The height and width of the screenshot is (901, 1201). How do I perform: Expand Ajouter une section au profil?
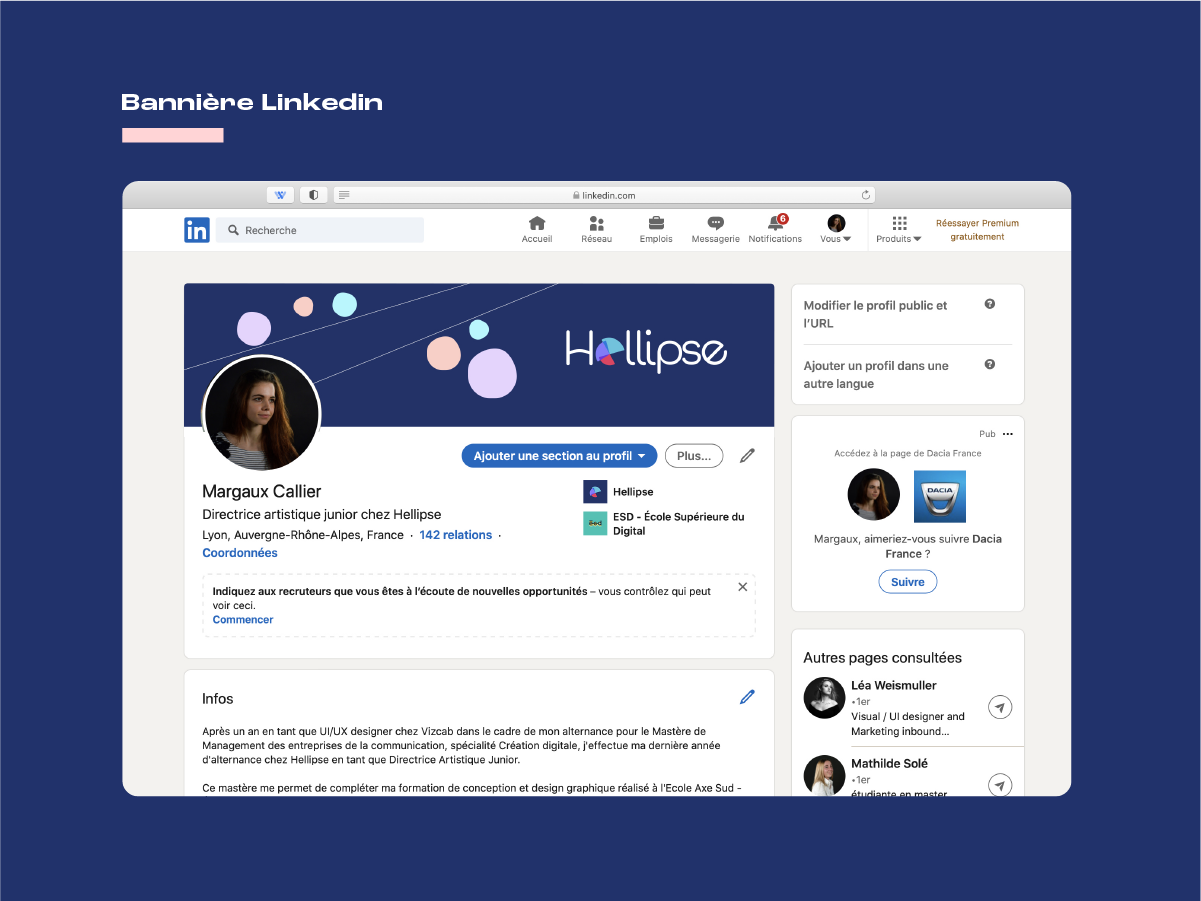tap(559, 456)
